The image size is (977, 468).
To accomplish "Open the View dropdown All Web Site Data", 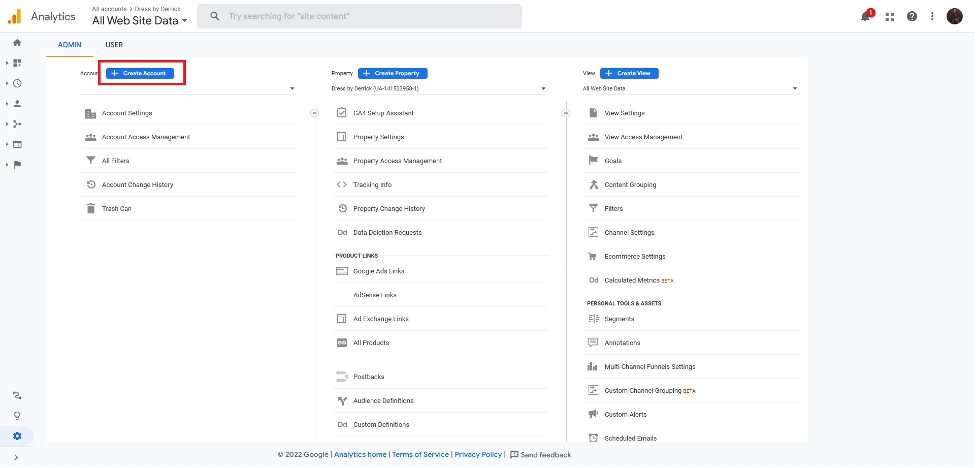I will (690, 88).
